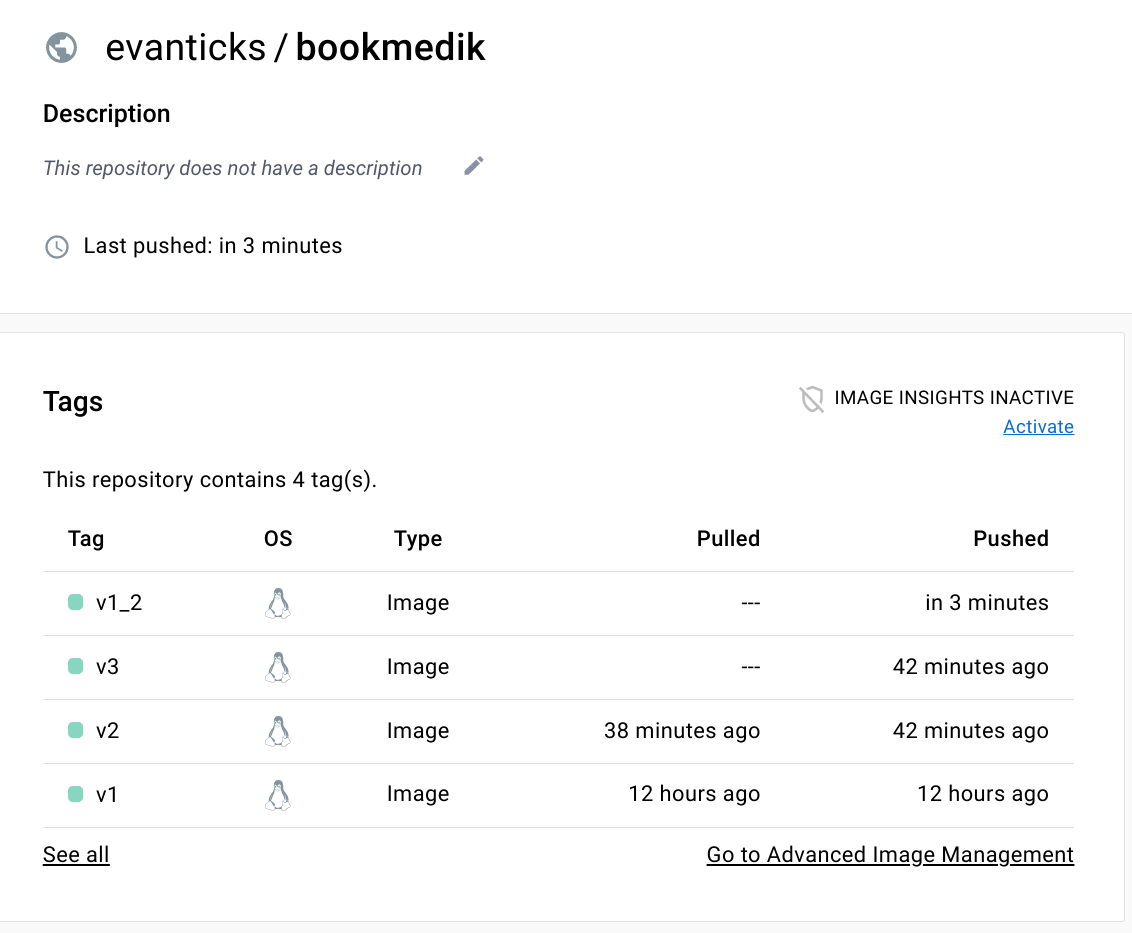Edit the description with the pencil icon
The height and width of the screenshot is (933, 1132).
[x=474, y=166]
